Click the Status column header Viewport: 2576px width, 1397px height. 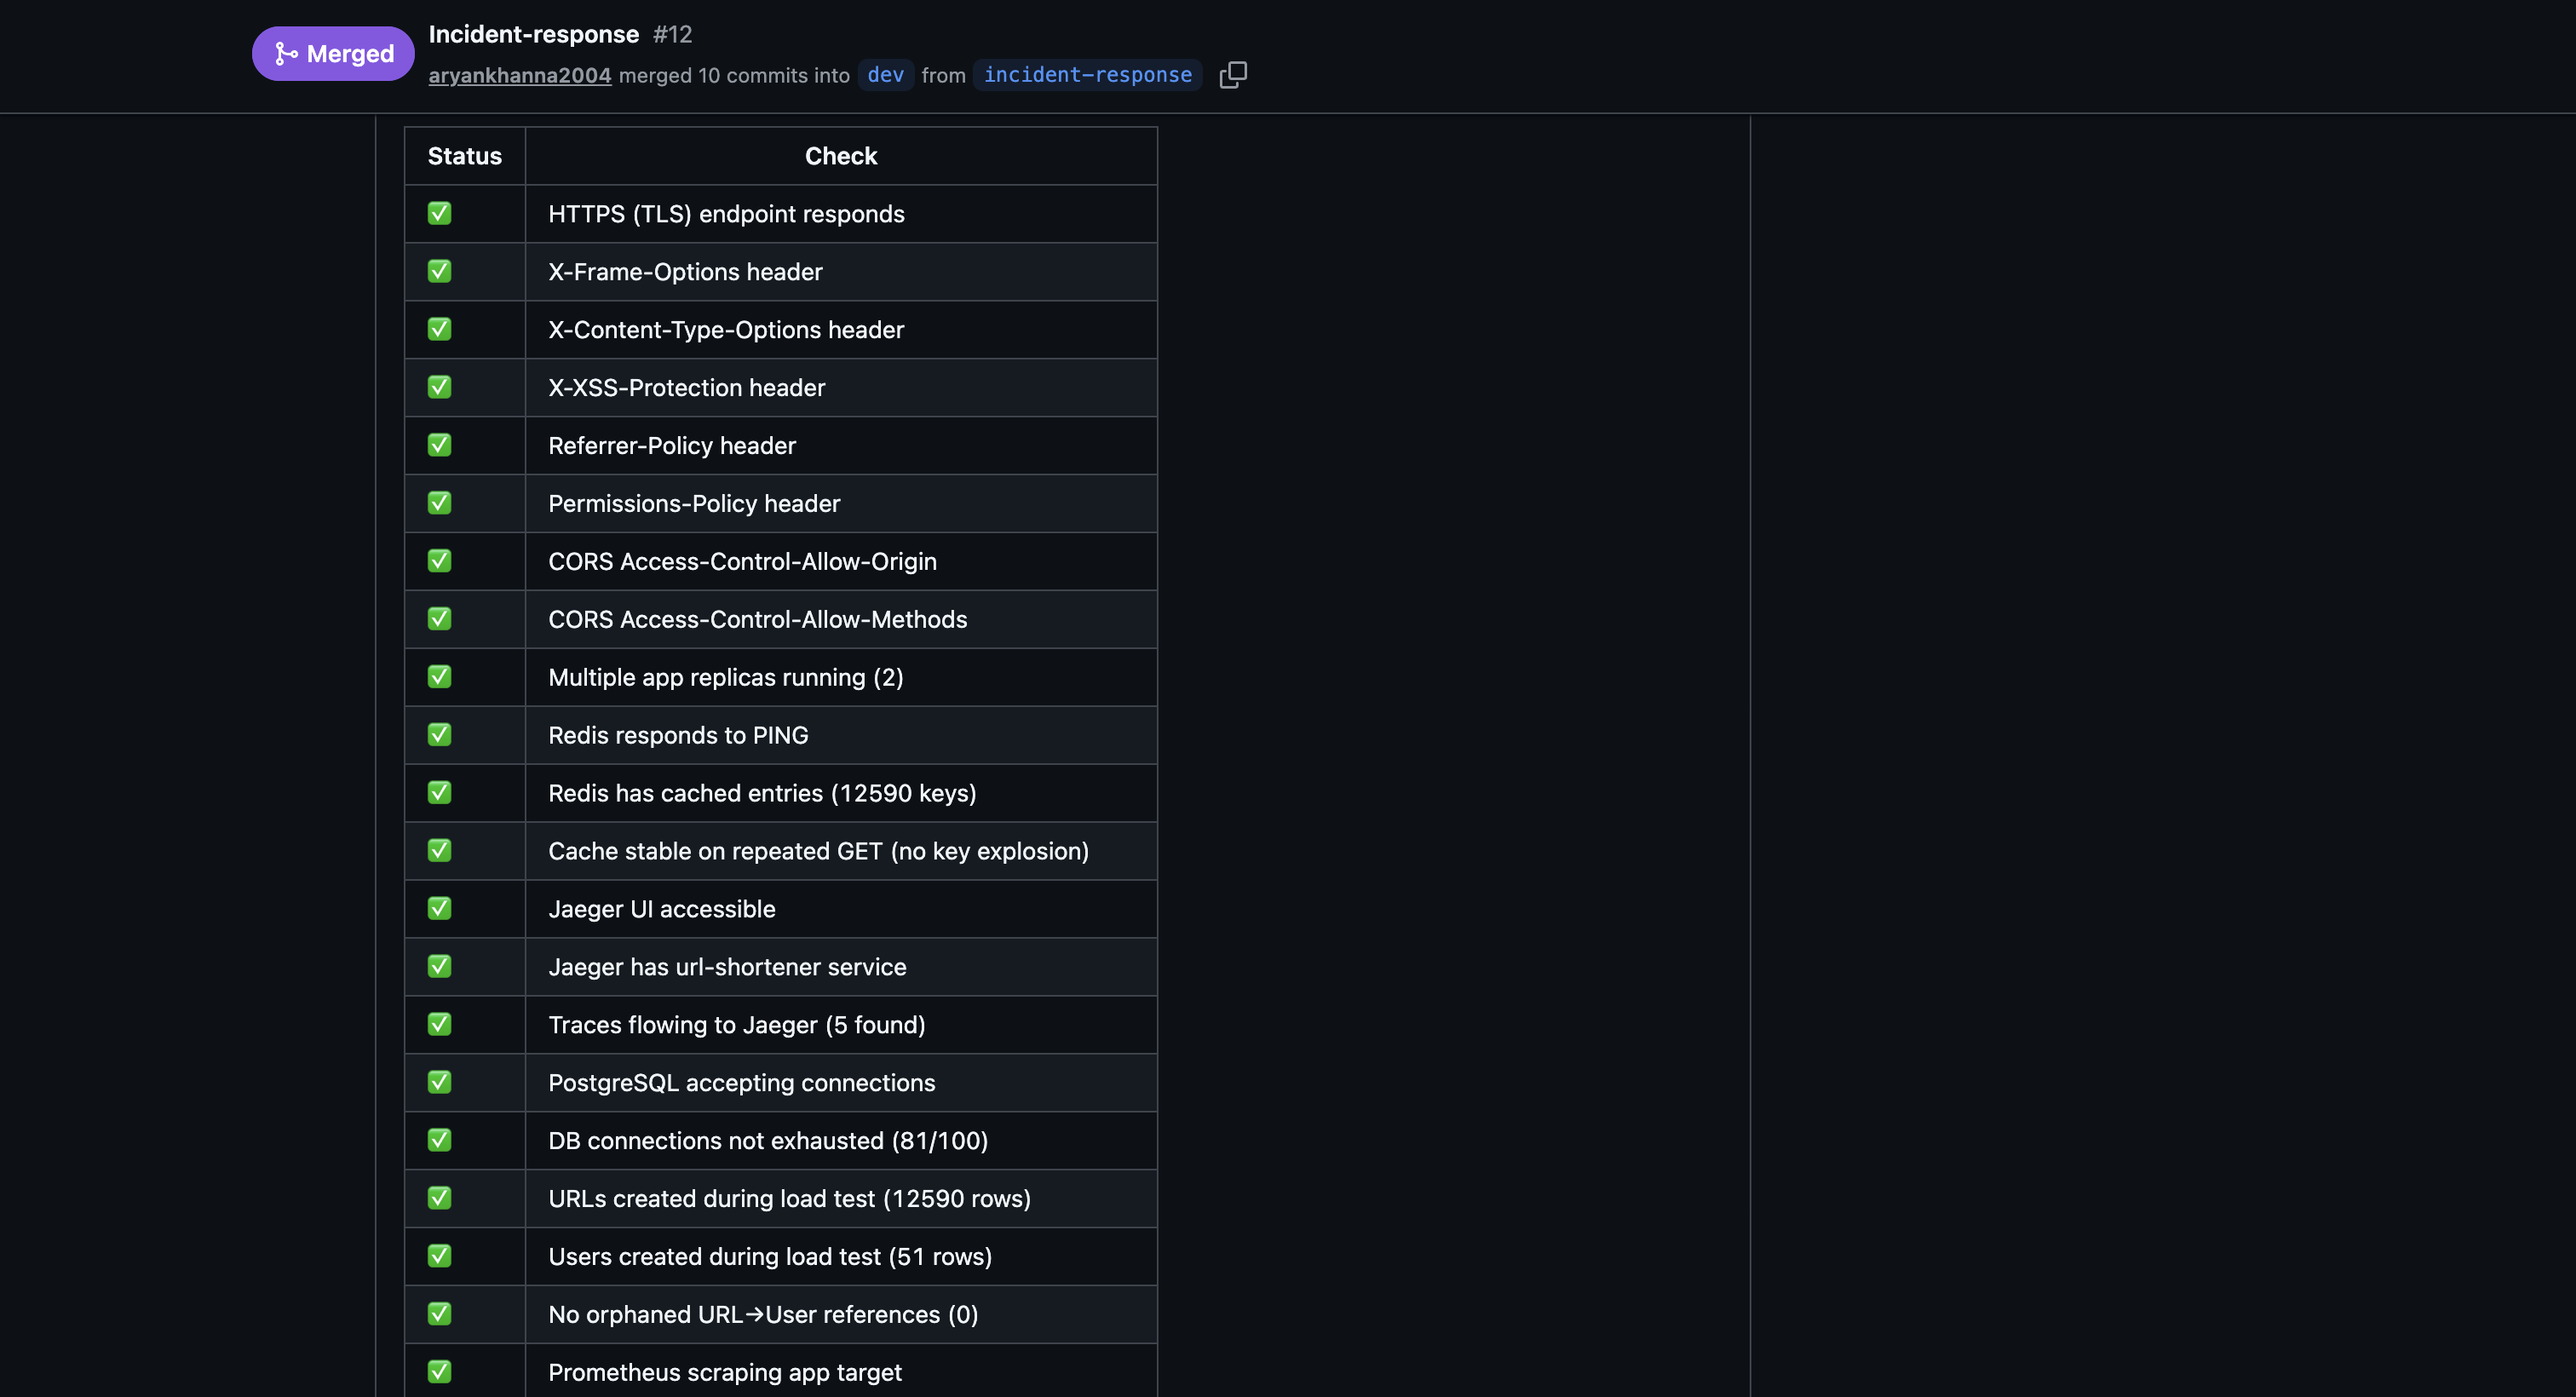(464, 155)
